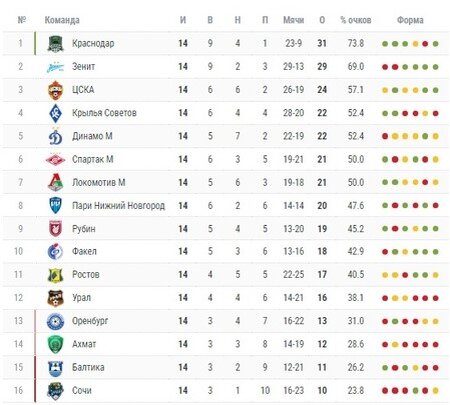Open the Оренбург team page link
This screenshot has height=405, width=450.
pyautogui.click(x=90, y=321)
